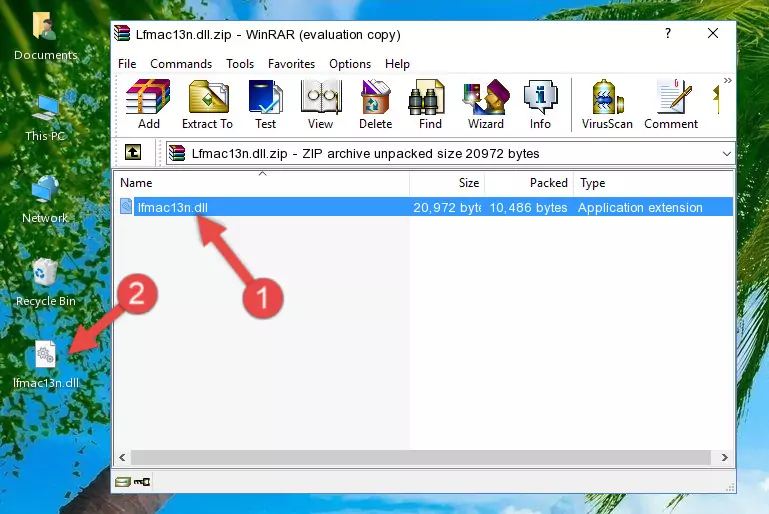The image size is (769, 514).
Task: Select lfmac13n.dll file on desktop
Action: pyautogui.click(x=46, y=365)
